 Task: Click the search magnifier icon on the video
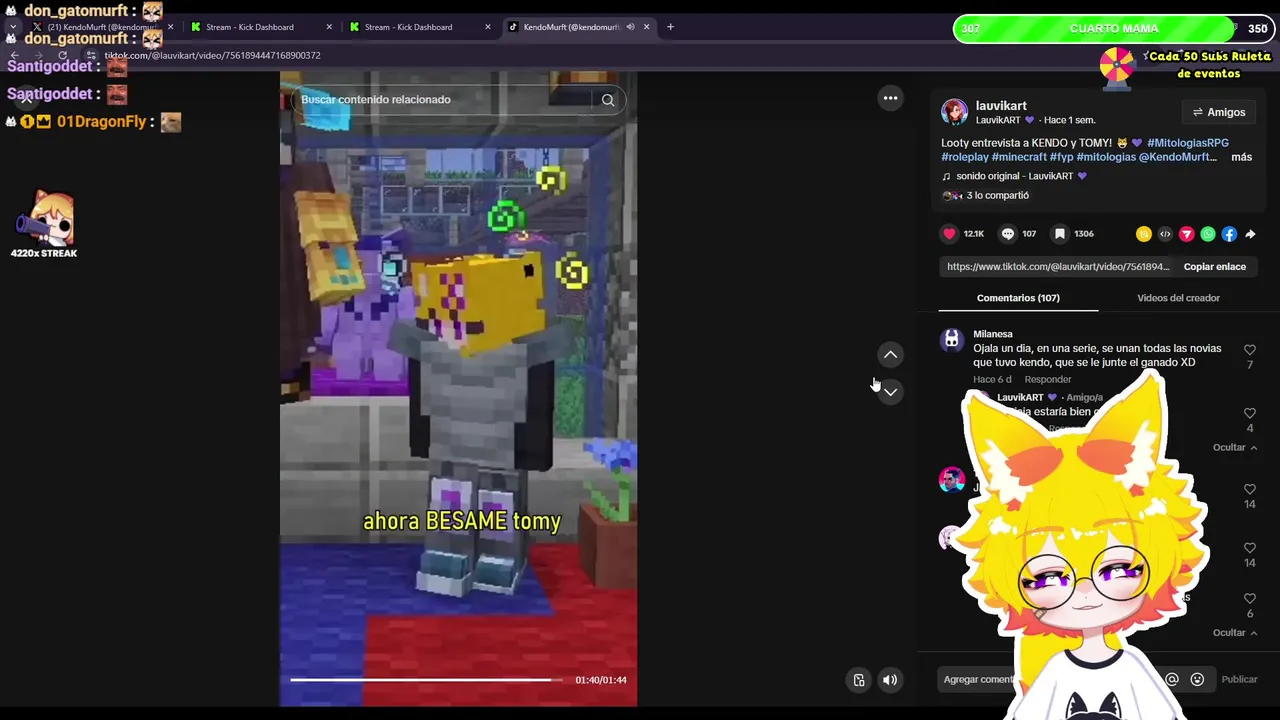(x=607, y=100)
